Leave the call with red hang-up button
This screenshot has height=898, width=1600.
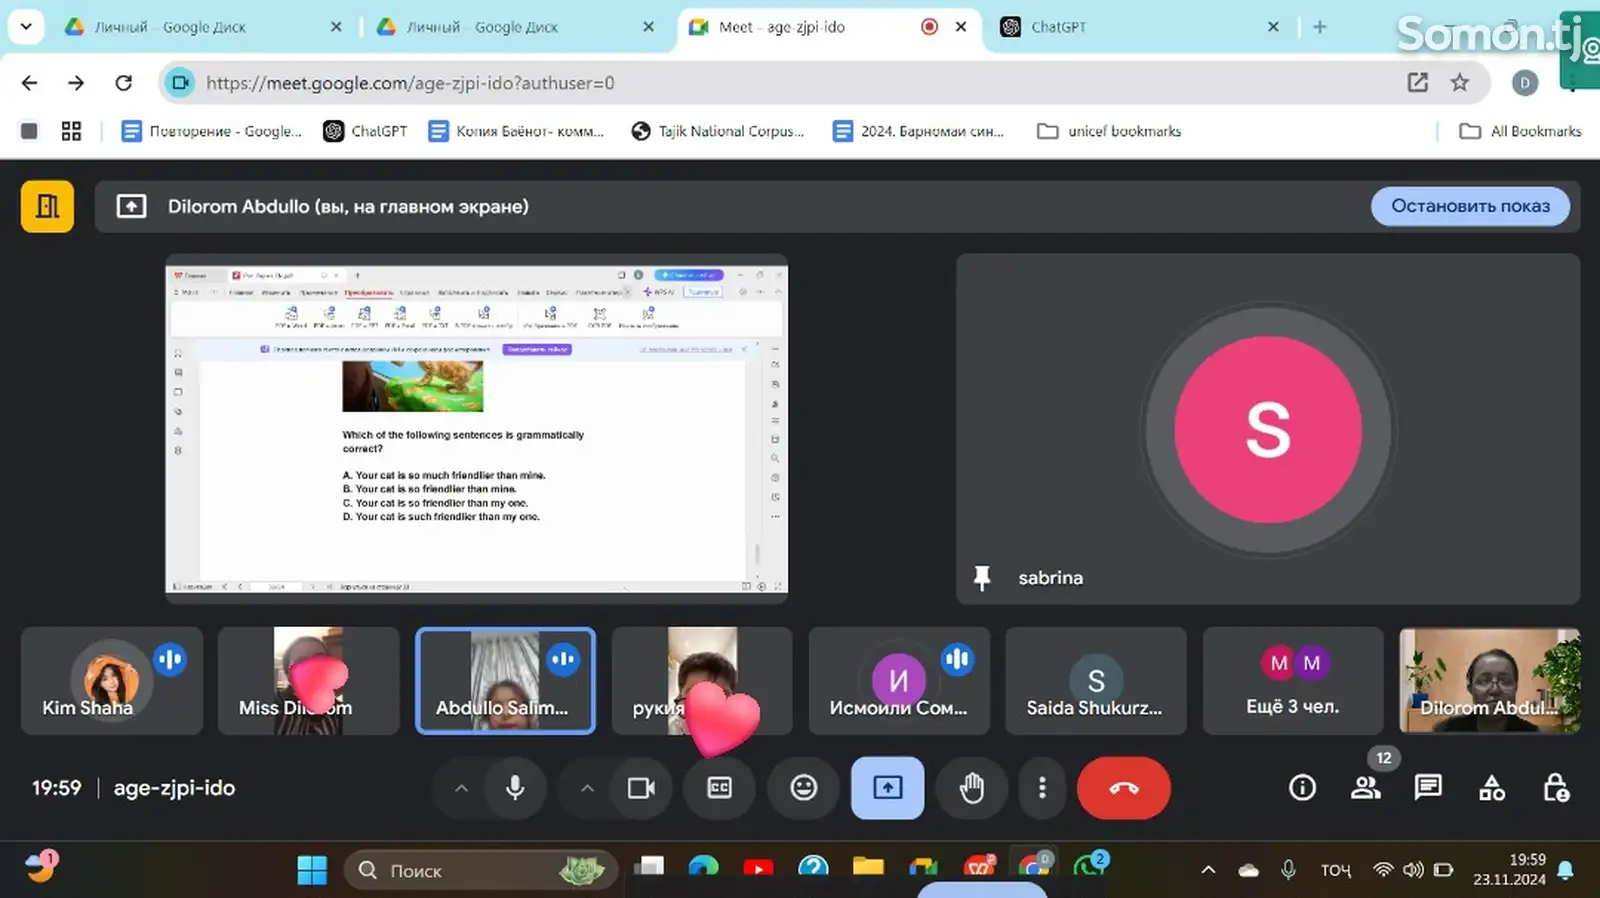[1124, 788]
